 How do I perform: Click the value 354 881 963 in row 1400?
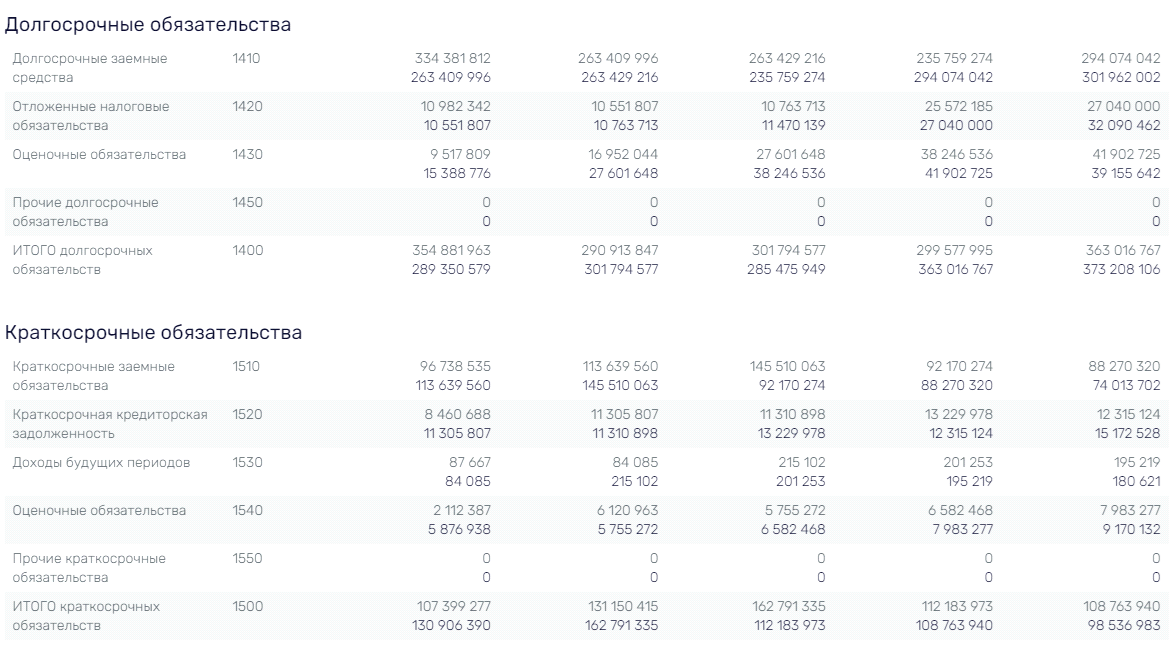[x=451, y=251]
